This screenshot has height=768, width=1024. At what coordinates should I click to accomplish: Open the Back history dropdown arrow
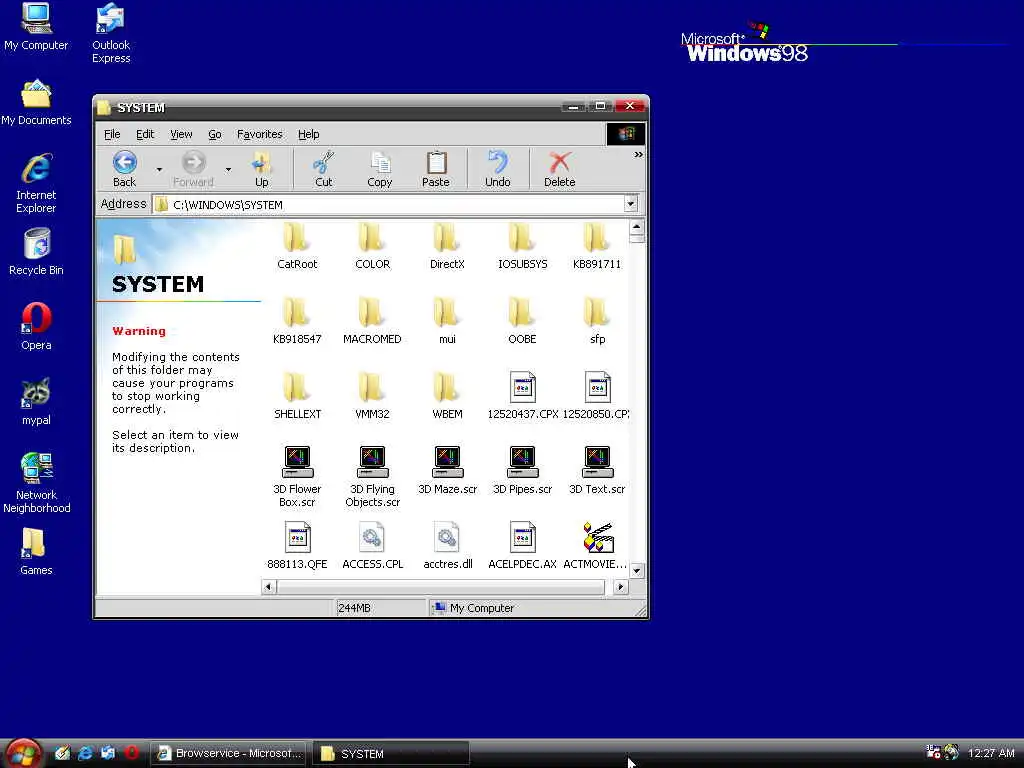pyautogui.click(x=159, y=170)
